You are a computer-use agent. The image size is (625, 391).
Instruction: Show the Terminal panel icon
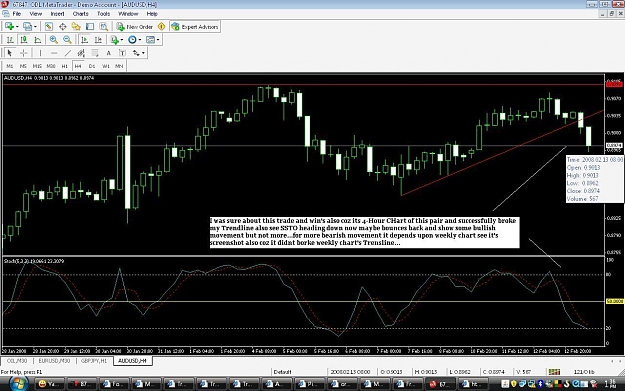pyautogui.click(x=90, y=27)
